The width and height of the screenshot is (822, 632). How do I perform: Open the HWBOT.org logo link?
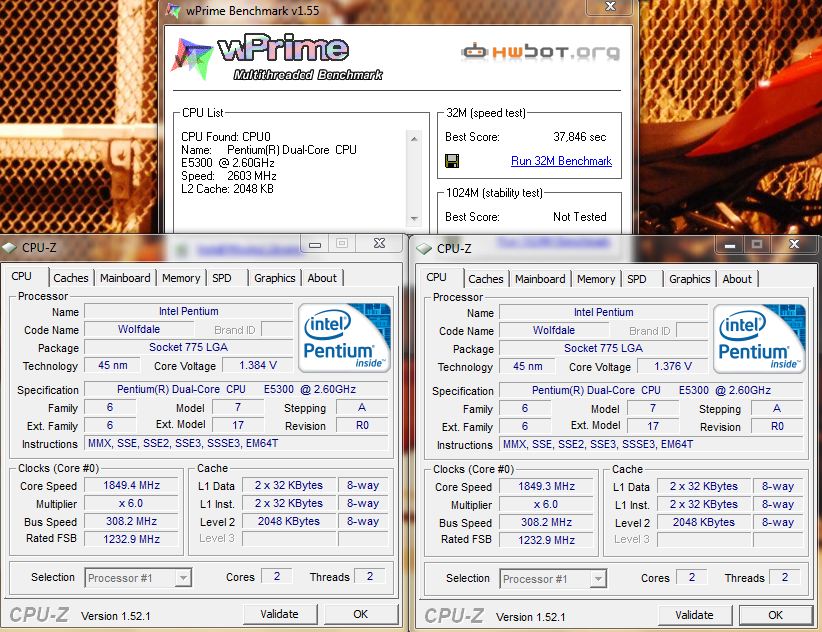click(540, 51)
